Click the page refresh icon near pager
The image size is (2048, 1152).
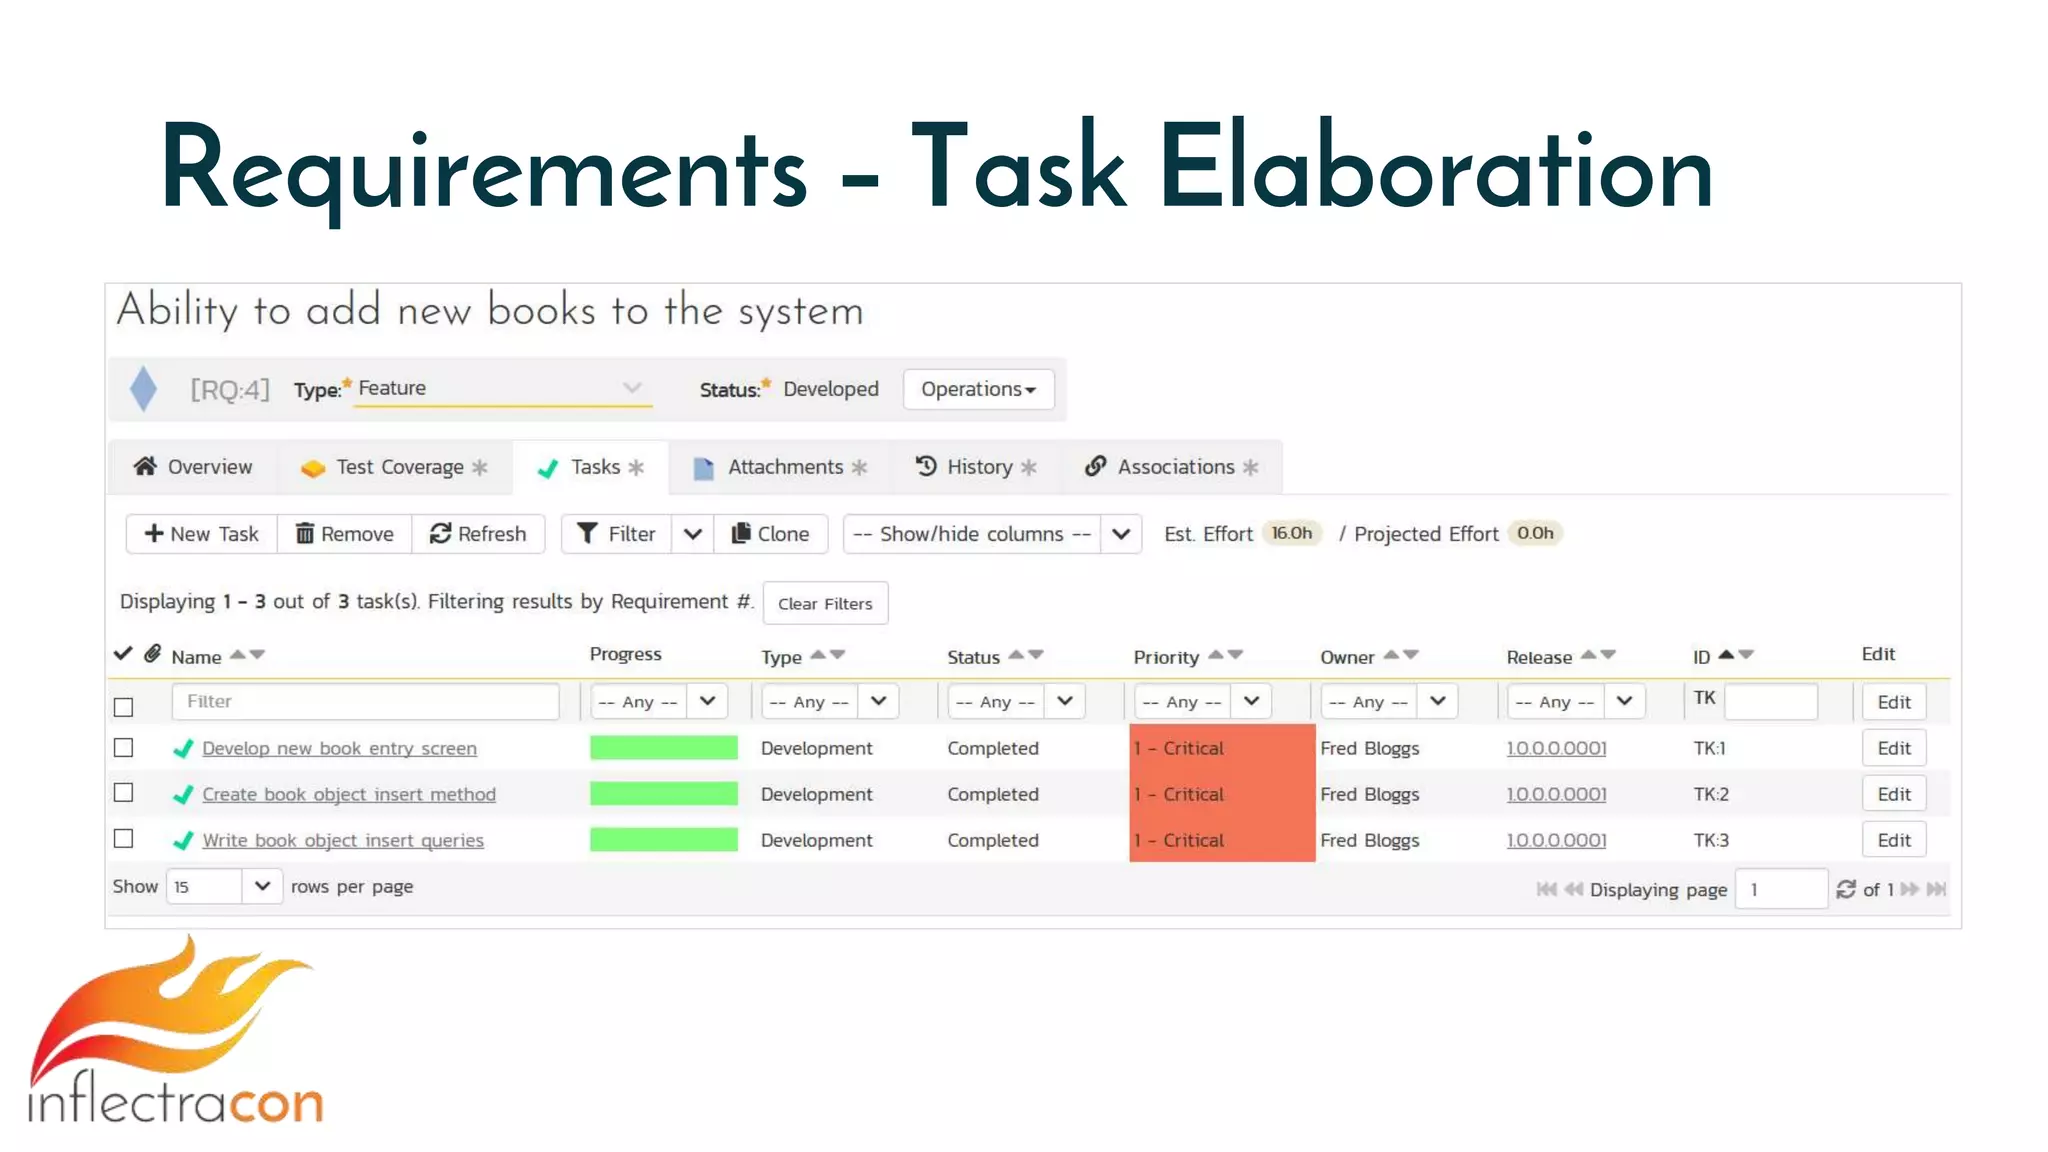tap(1846, 889)
